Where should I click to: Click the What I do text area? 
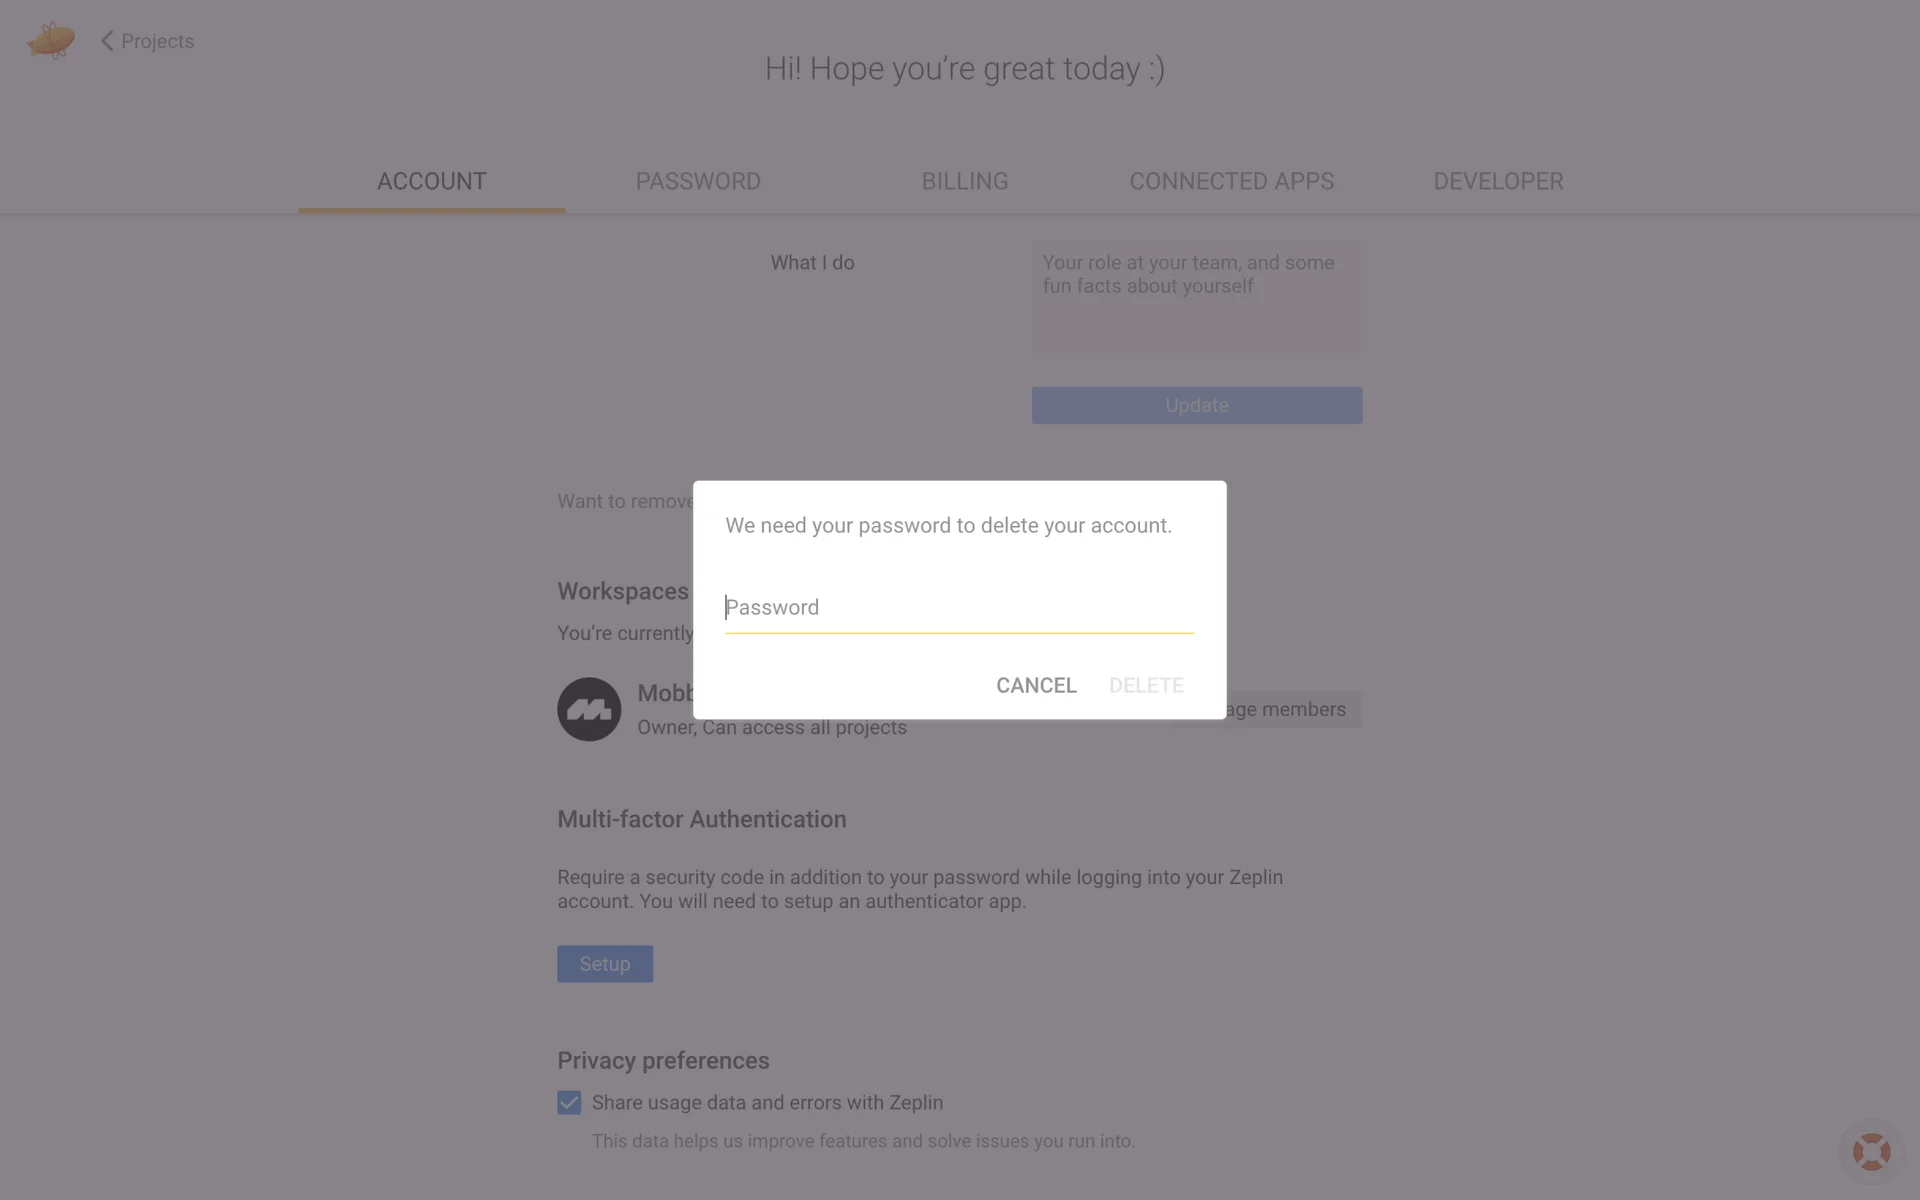coord(1196,297)
